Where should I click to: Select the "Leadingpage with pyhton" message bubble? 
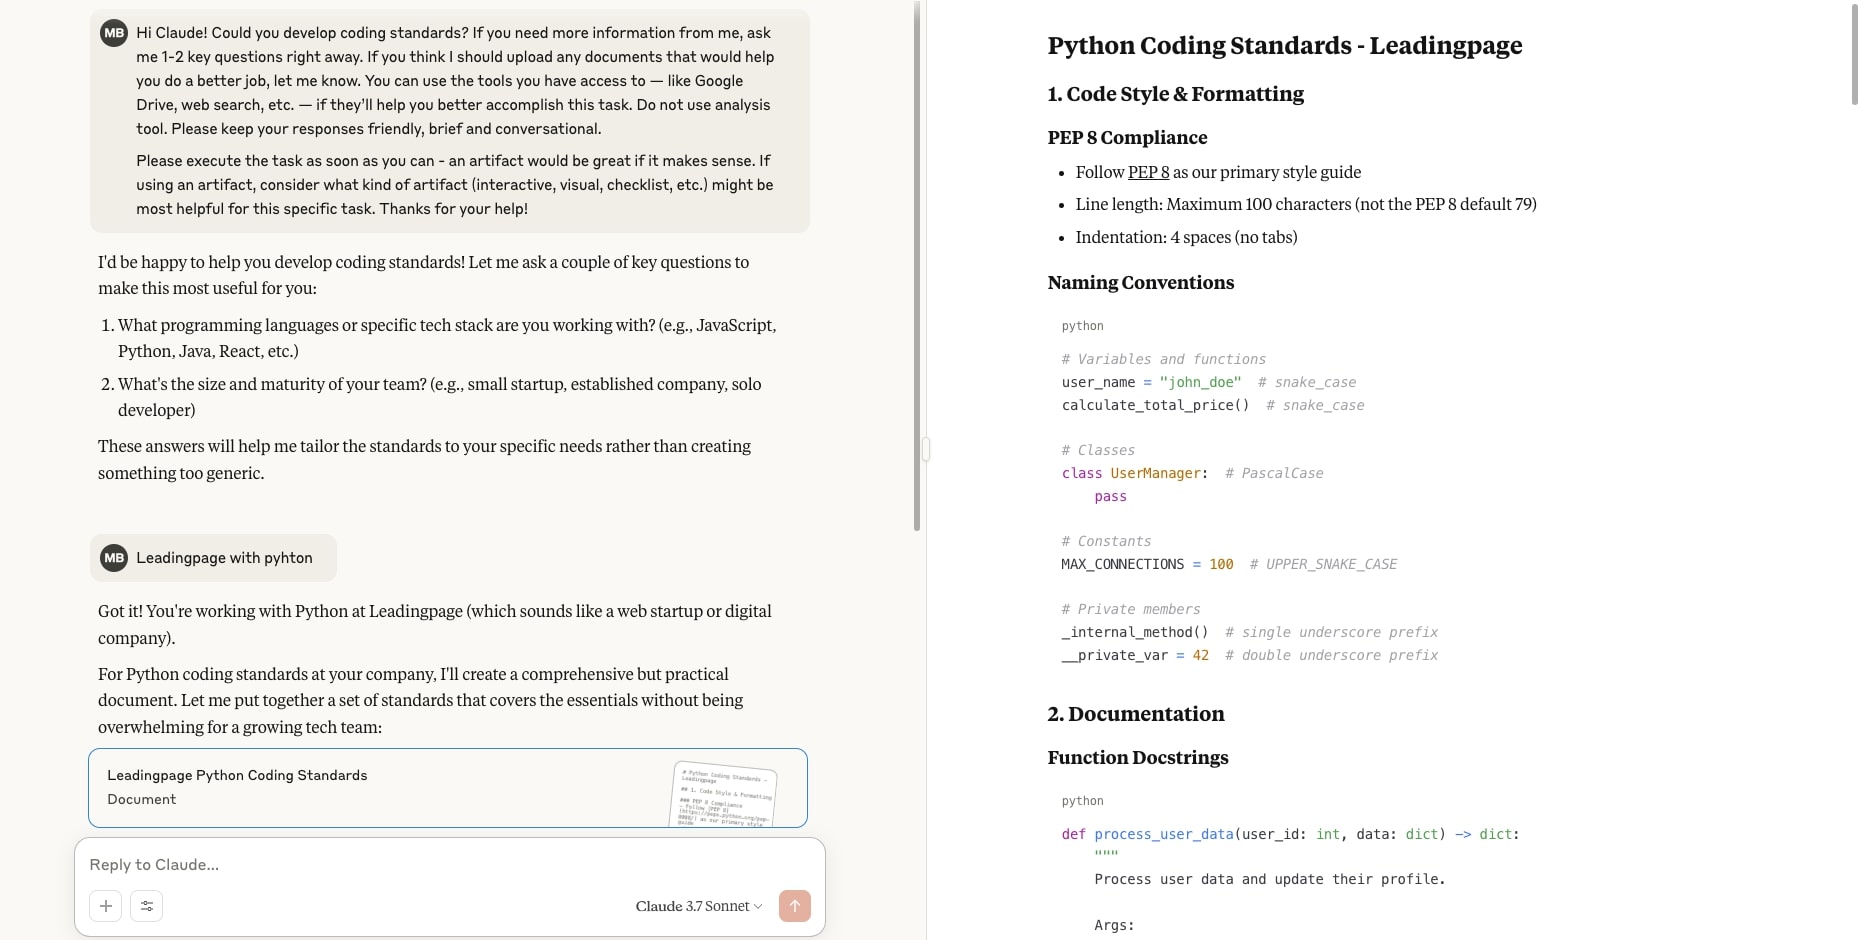(224, 558)
